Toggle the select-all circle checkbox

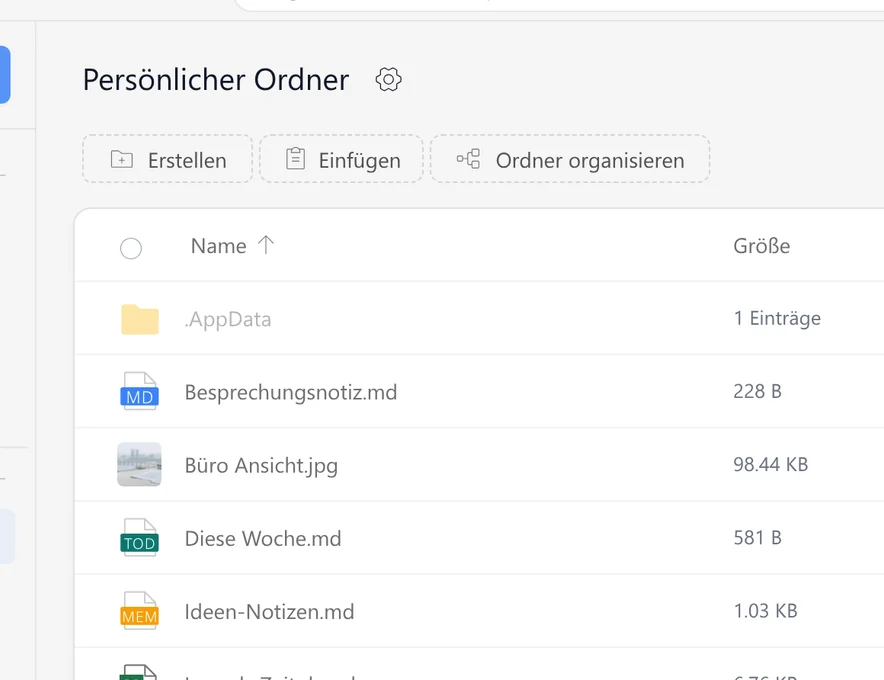[x=131, y=248]
